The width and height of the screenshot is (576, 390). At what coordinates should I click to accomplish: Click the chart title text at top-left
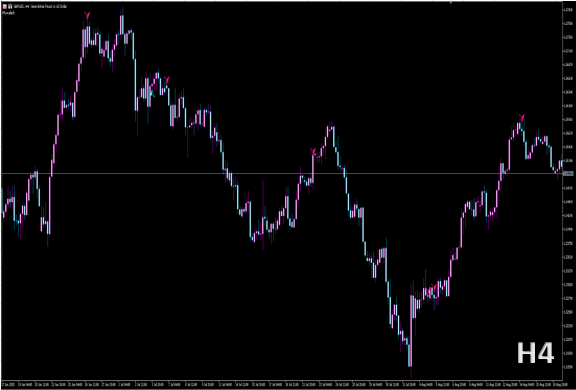[x=40, y=7]
